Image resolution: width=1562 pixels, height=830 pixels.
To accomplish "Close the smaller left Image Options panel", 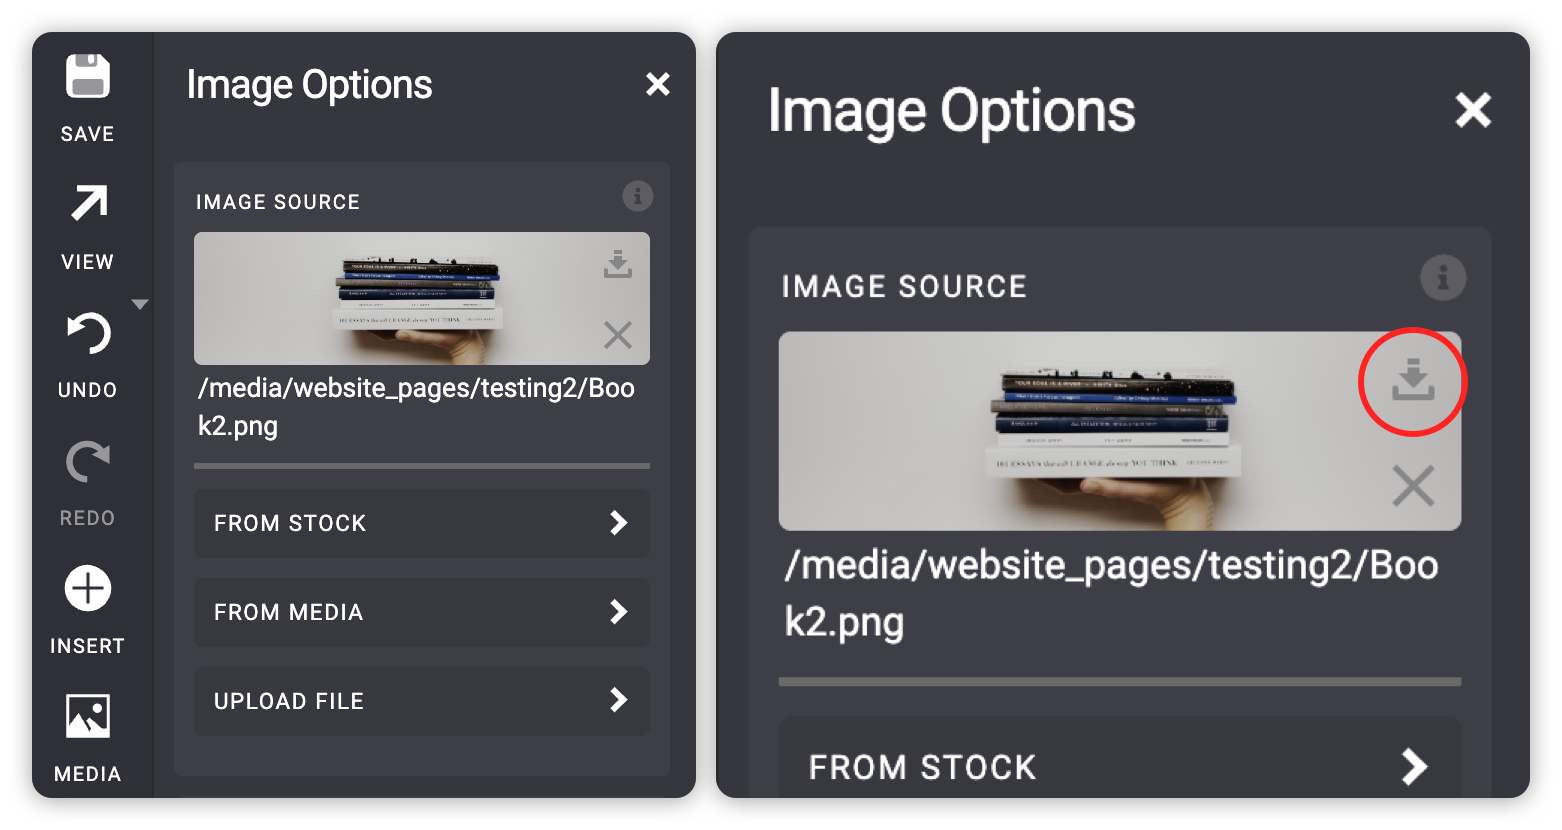I will [657, 85].
